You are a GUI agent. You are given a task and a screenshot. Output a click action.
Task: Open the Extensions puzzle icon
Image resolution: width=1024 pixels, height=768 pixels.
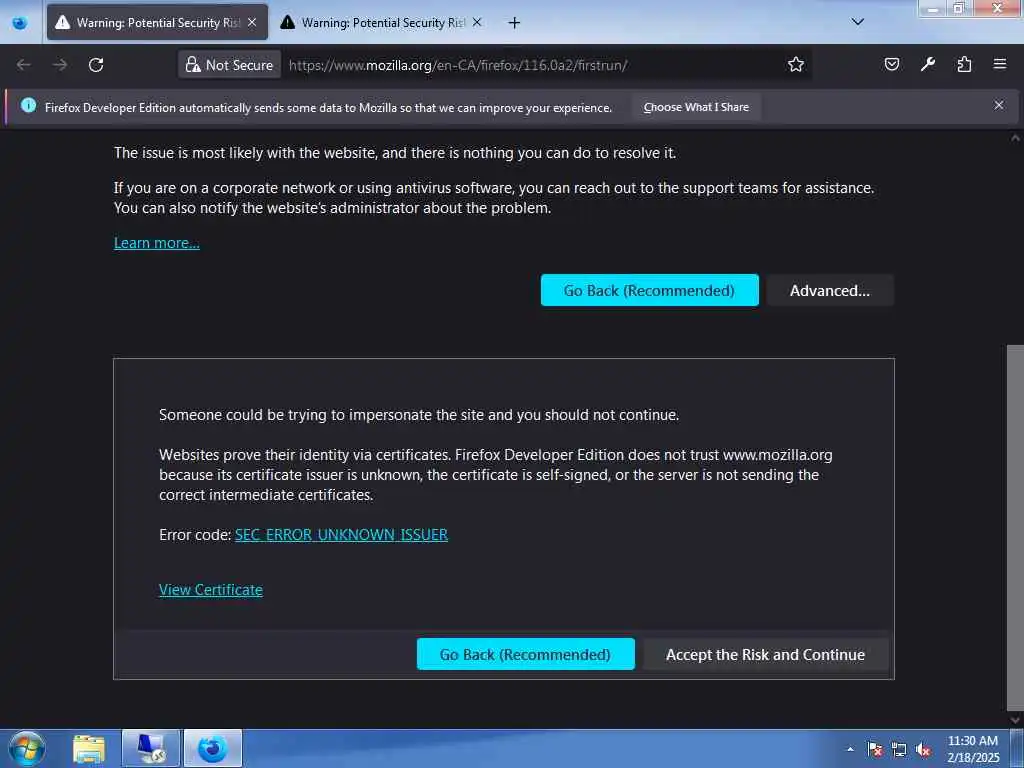click(964, 64)
